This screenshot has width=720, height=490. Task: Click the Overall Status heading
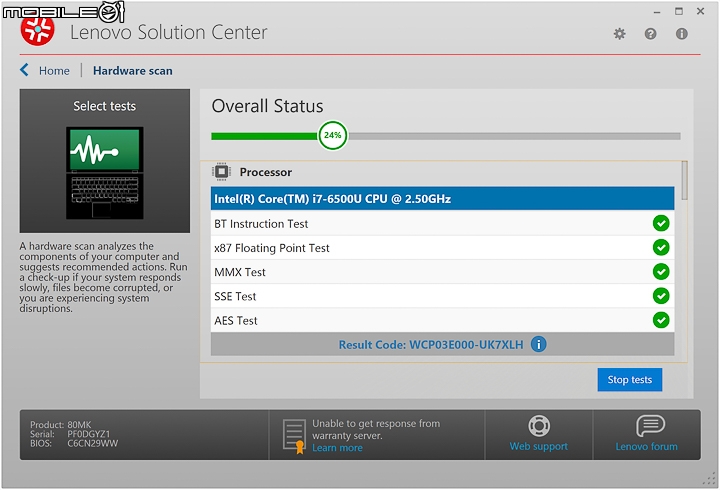click(267, 106)
